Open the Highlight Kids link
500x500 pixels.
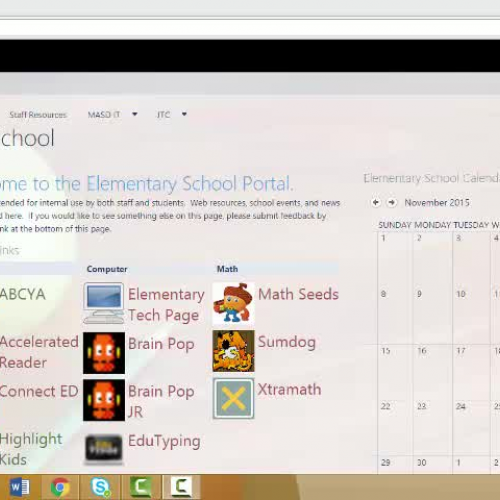(31, 449)
